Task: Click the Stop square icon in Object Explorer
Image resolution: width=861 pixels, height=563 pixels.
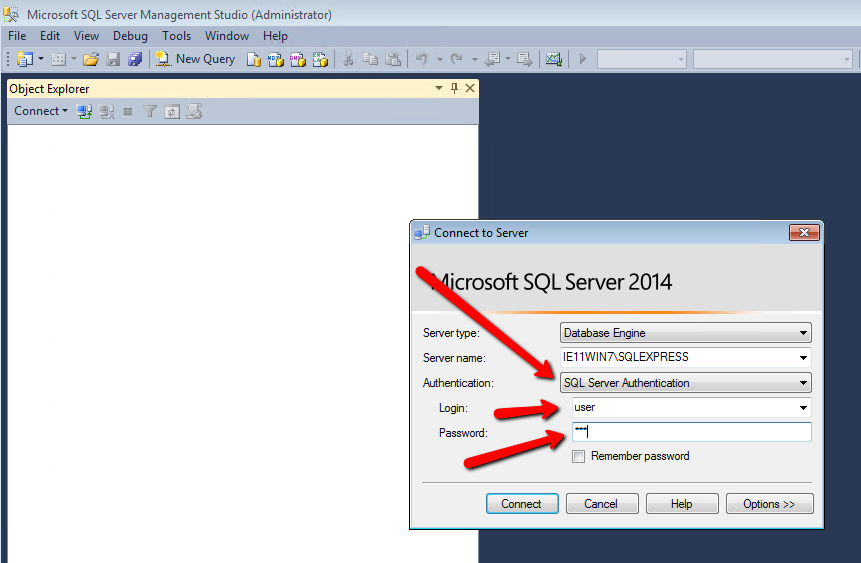Action: pyautogui.click(x=128, y=112)
